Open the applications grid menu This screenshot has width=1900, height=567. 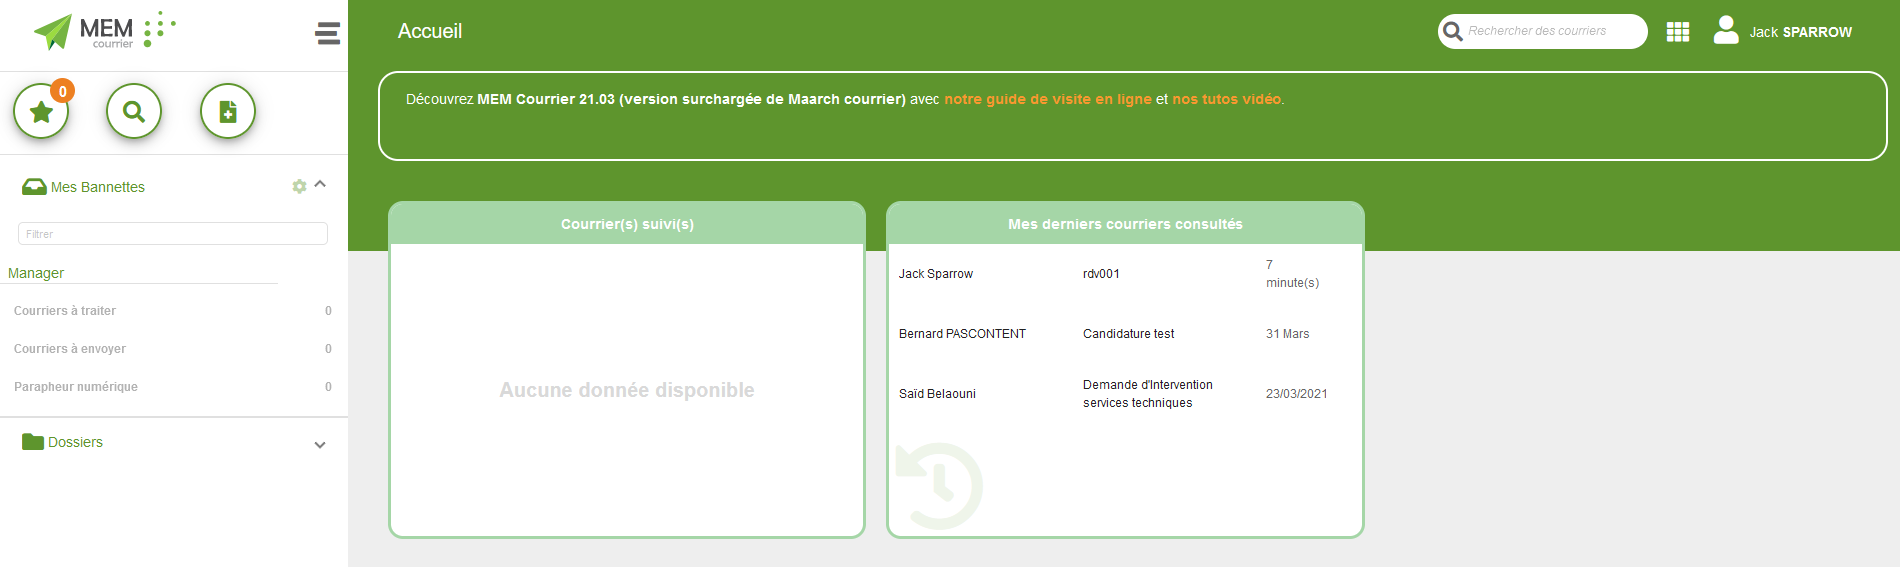(1678, 32)
